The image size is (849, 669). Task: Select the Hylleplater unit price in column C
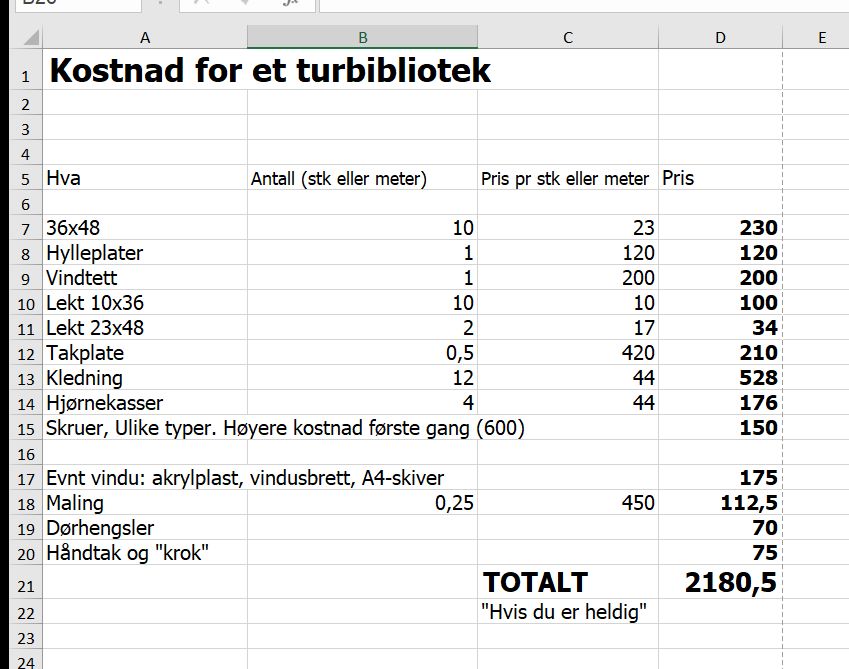click(x=568, y=253)
